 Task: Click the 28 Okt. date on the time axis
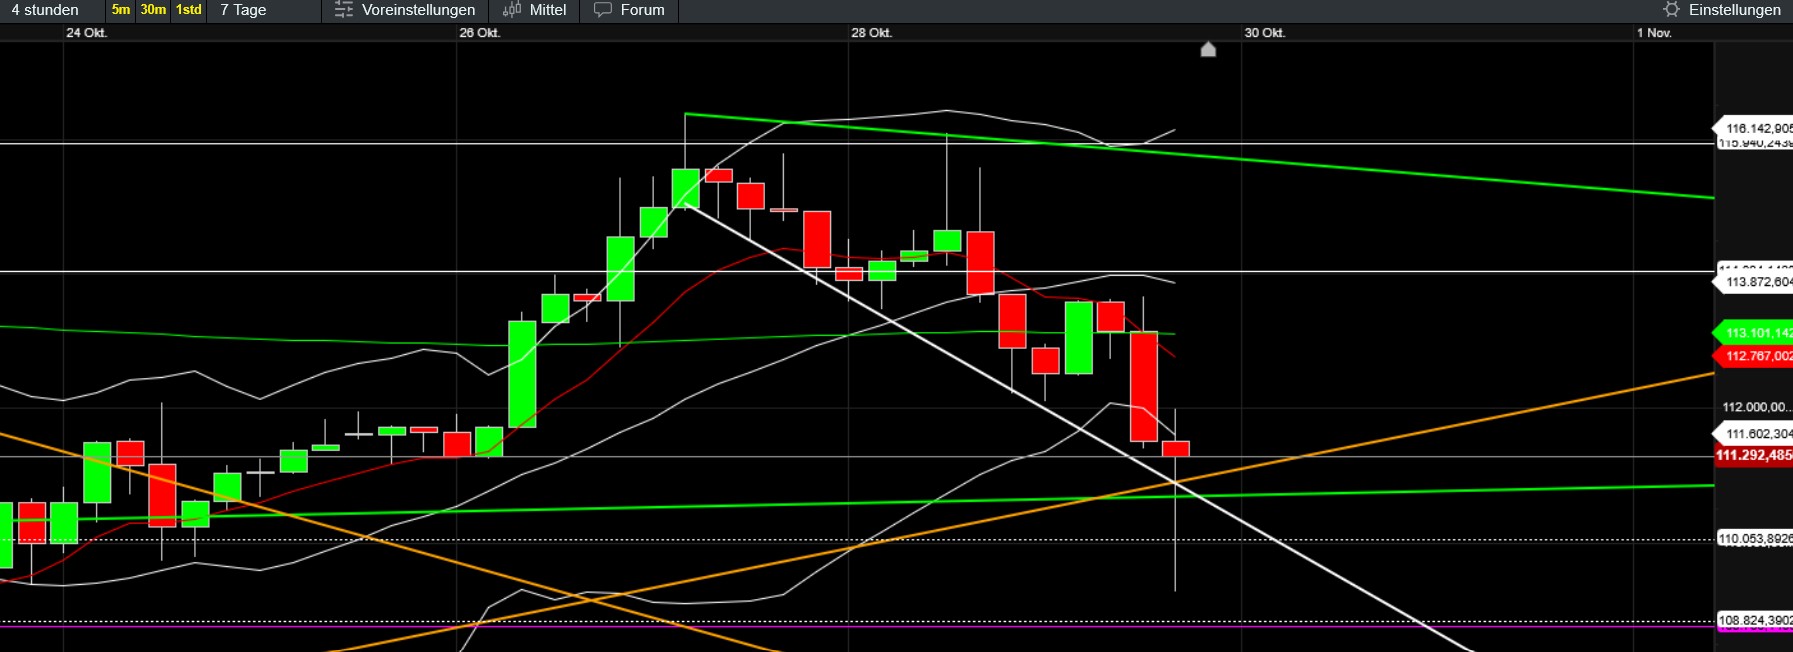(871, 33)
